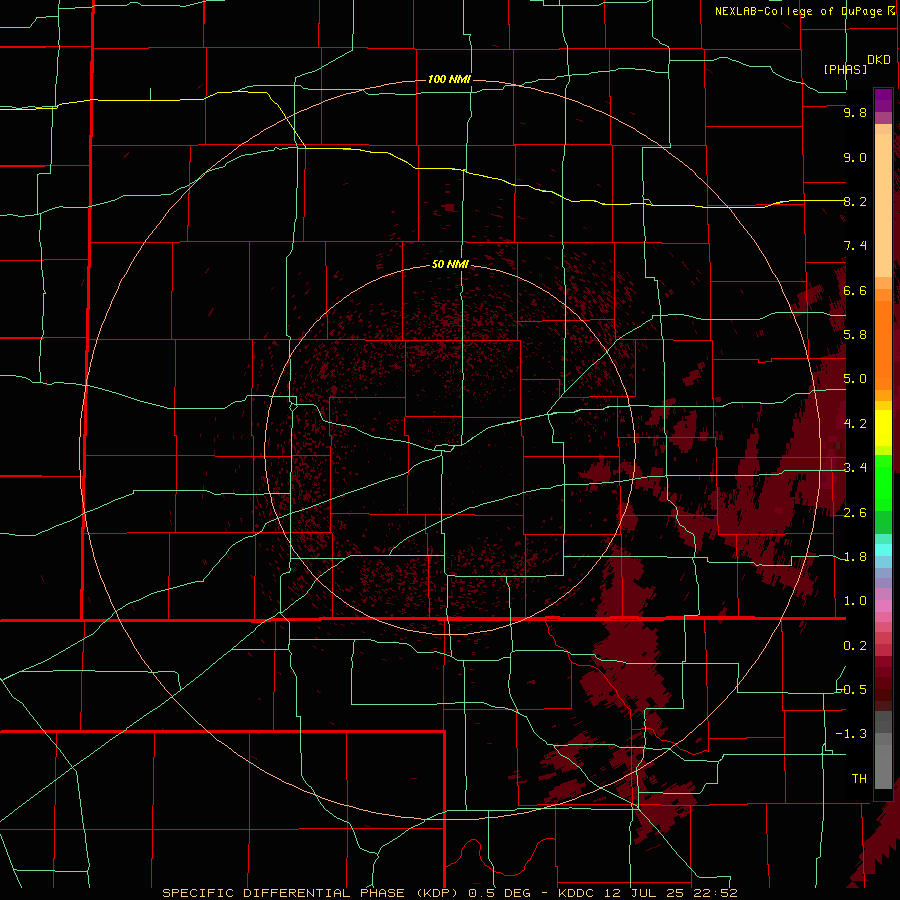This screenshot has width=900, height=900.
Task: Click the 5.8 scale value
Action: tap(855, 334)
